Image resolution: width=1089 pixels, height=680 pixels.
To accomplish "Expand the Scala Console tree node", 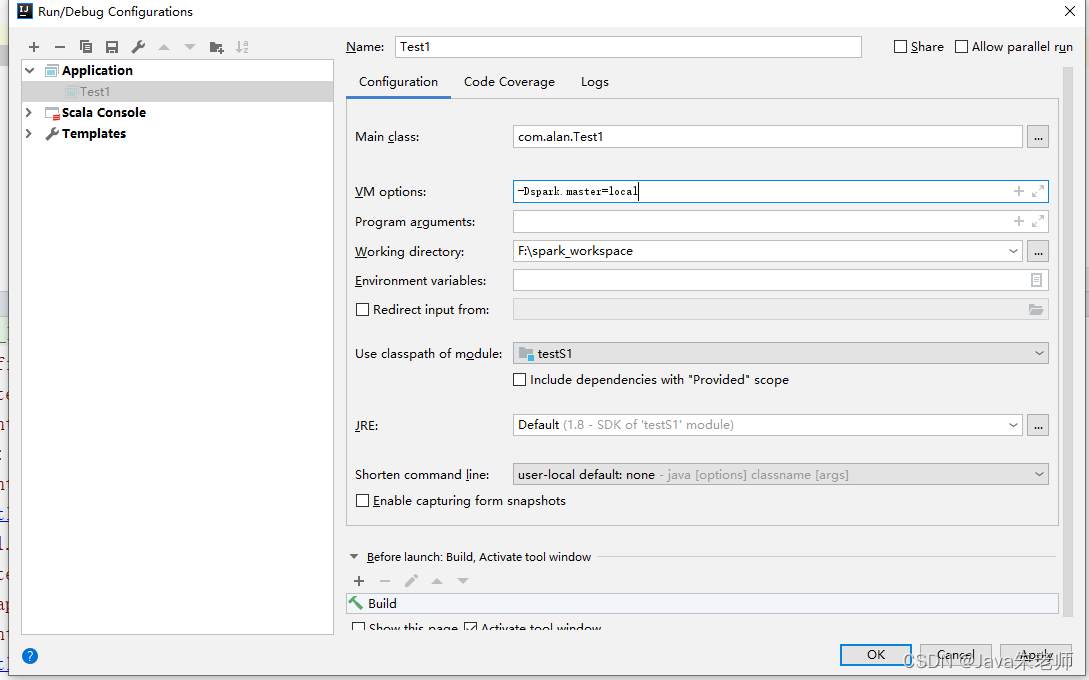I will pos(29,113).
